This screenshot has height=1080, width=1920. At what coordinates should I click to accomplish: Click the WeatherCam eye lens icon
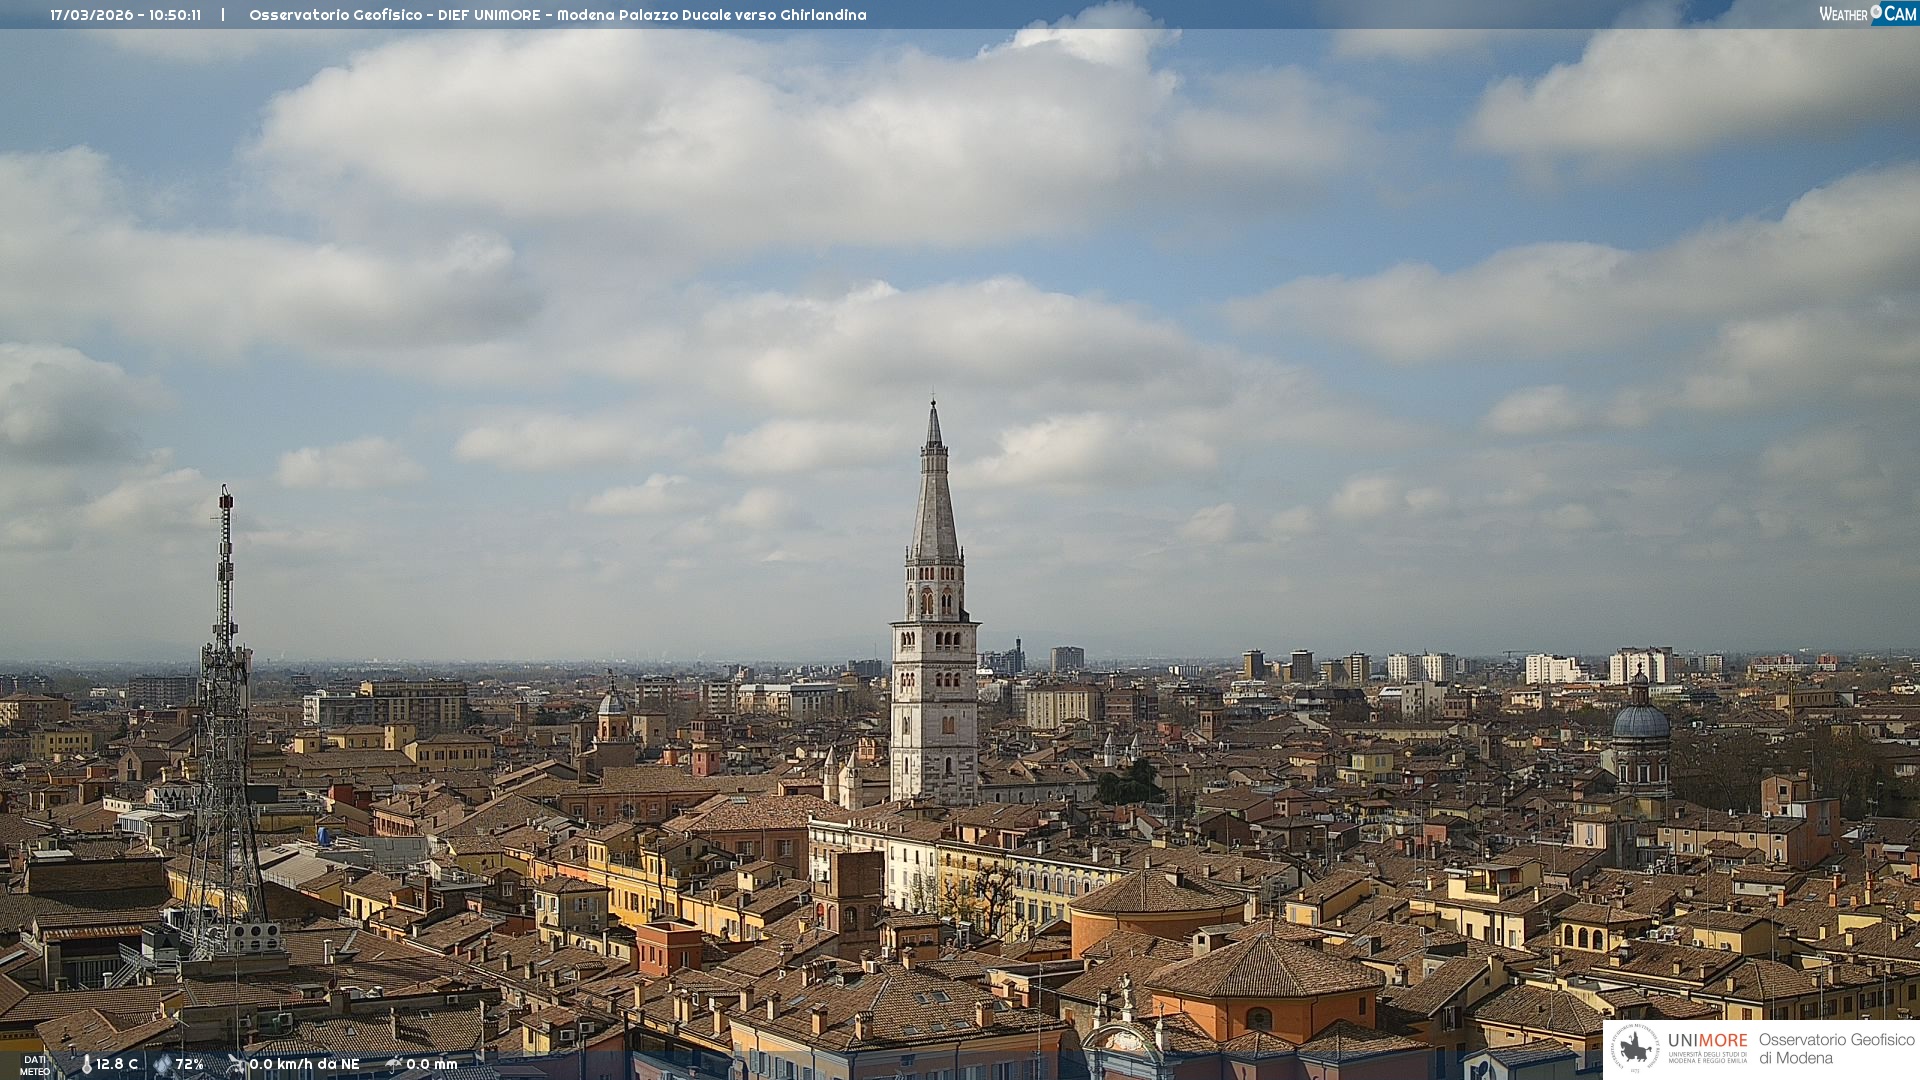[x=1876, y=12]
